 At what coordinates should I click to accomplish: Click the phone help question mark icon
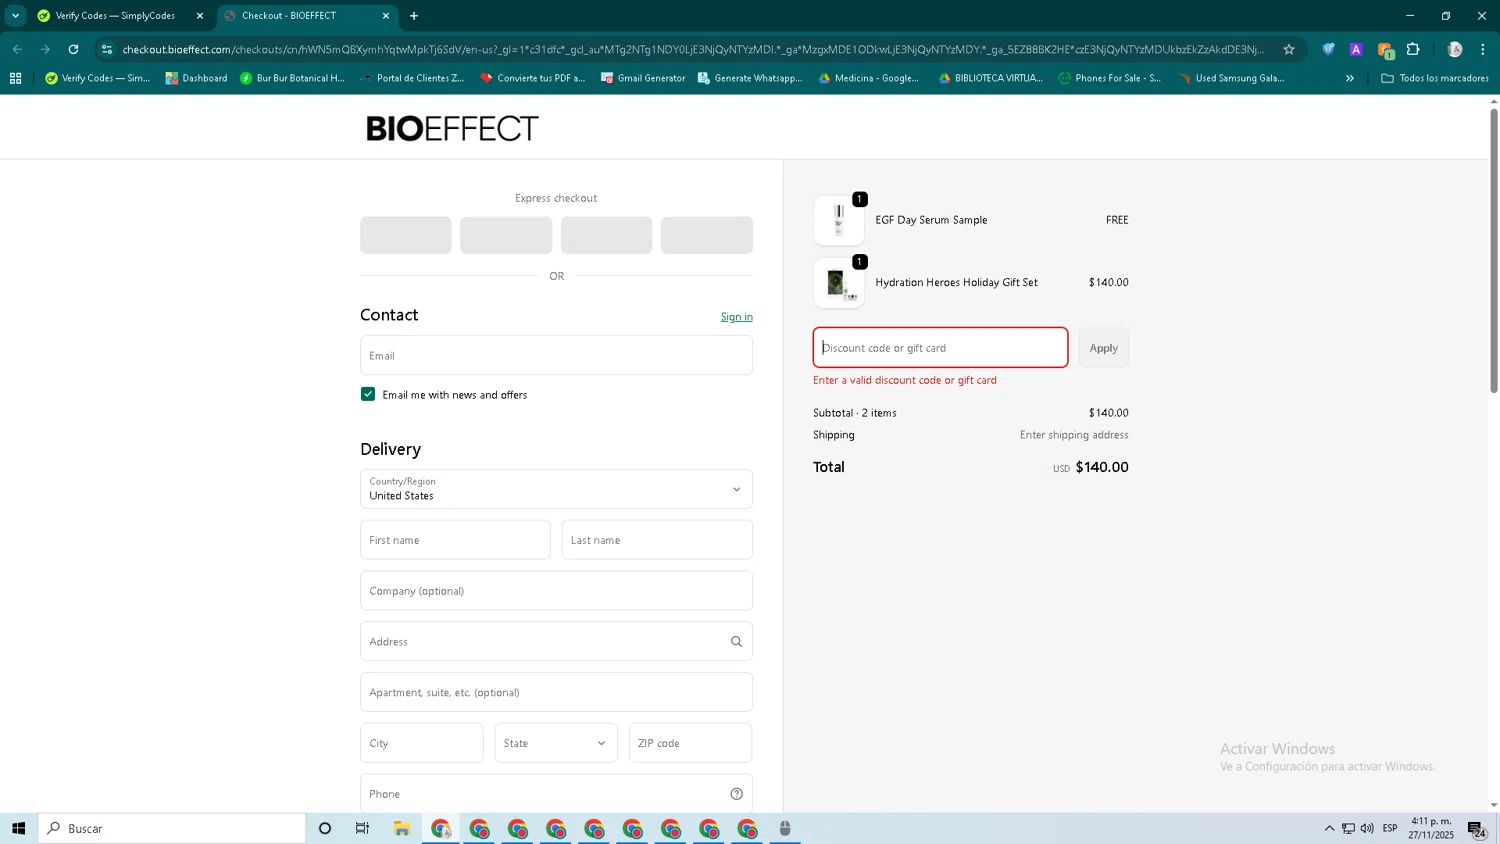[x=736, y=794]
